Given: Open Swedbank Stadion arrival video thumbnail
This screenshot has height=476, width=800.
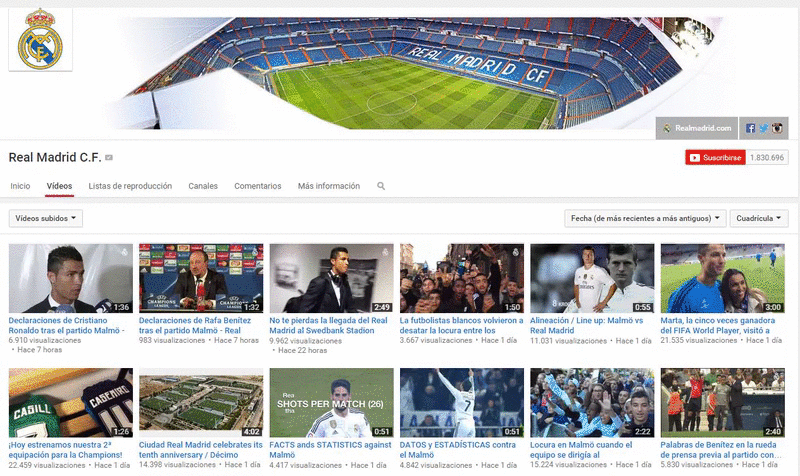Looking at the screenshot, I should [332, 278].
